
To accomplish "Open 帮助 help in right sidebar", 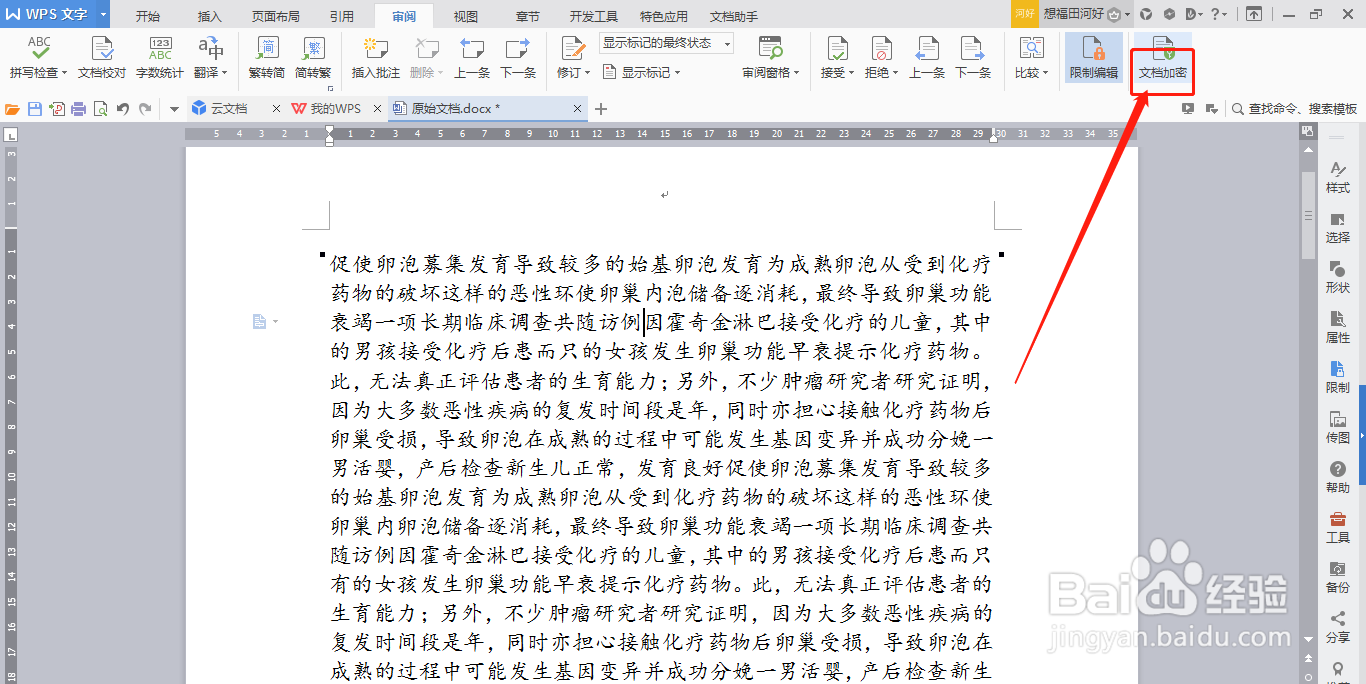I will (1338, 478).
